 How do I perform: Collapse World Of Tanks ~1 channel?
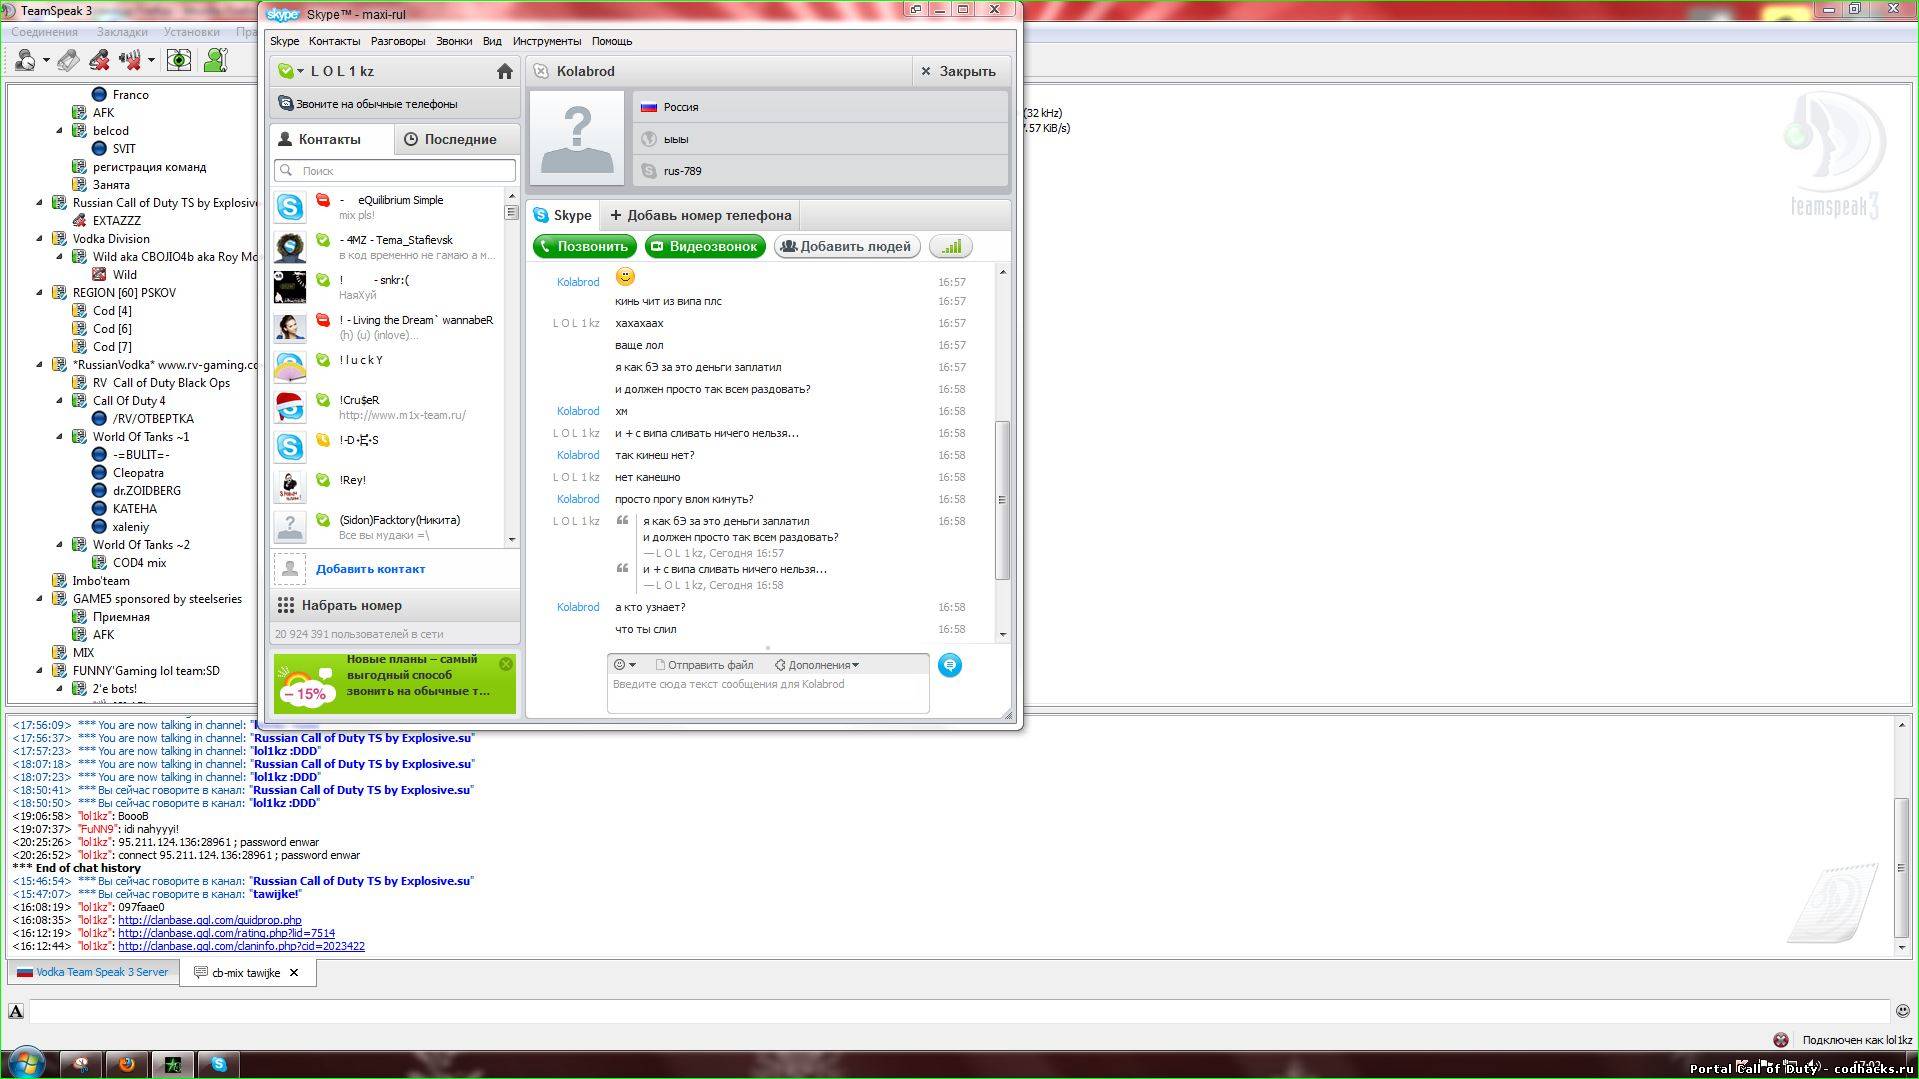[x=59, y=437]
